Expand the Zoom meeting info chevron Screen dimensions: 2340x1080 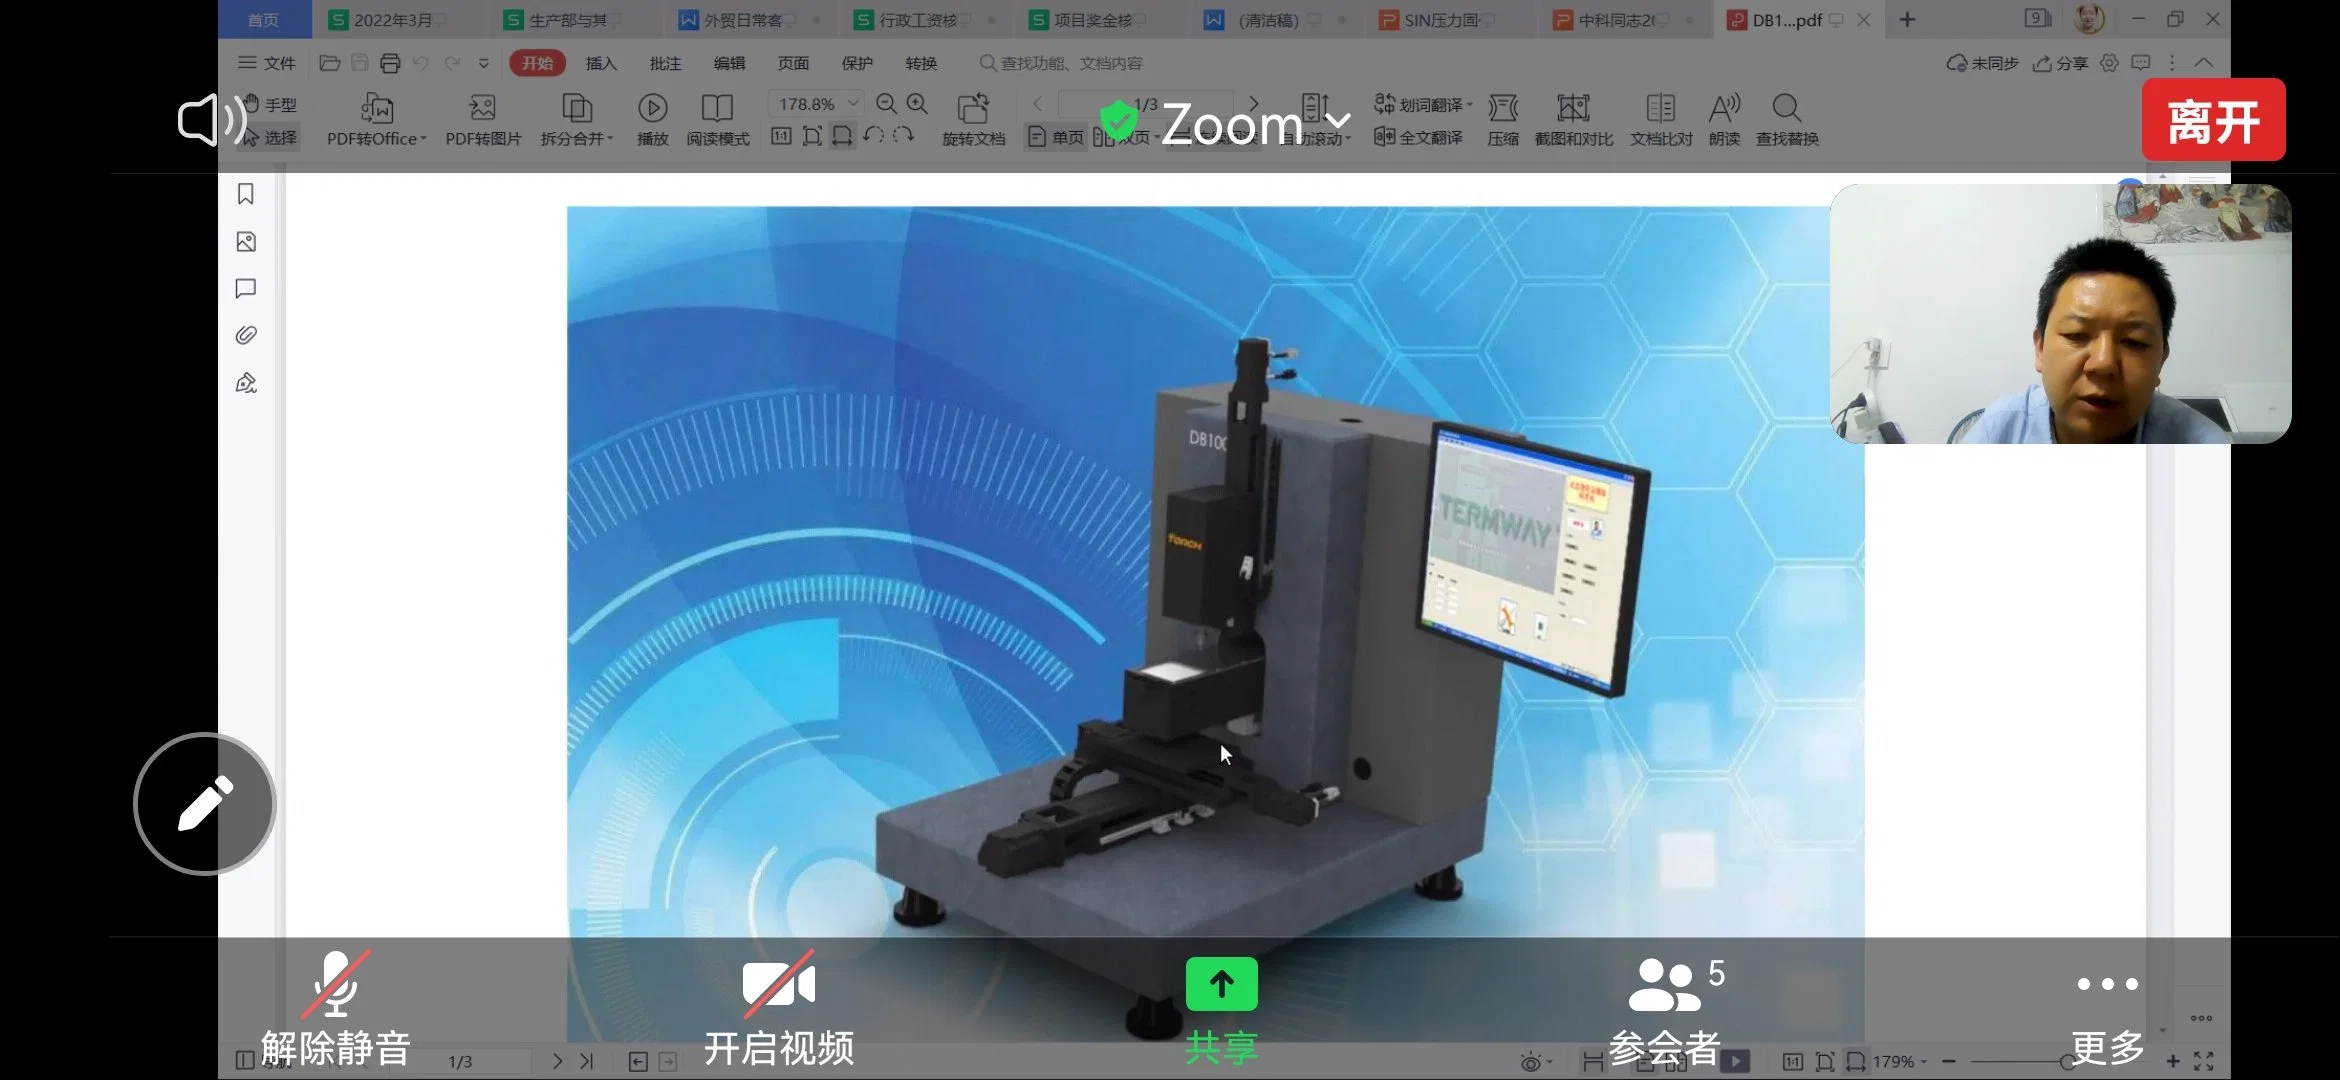coord(1337,123)
